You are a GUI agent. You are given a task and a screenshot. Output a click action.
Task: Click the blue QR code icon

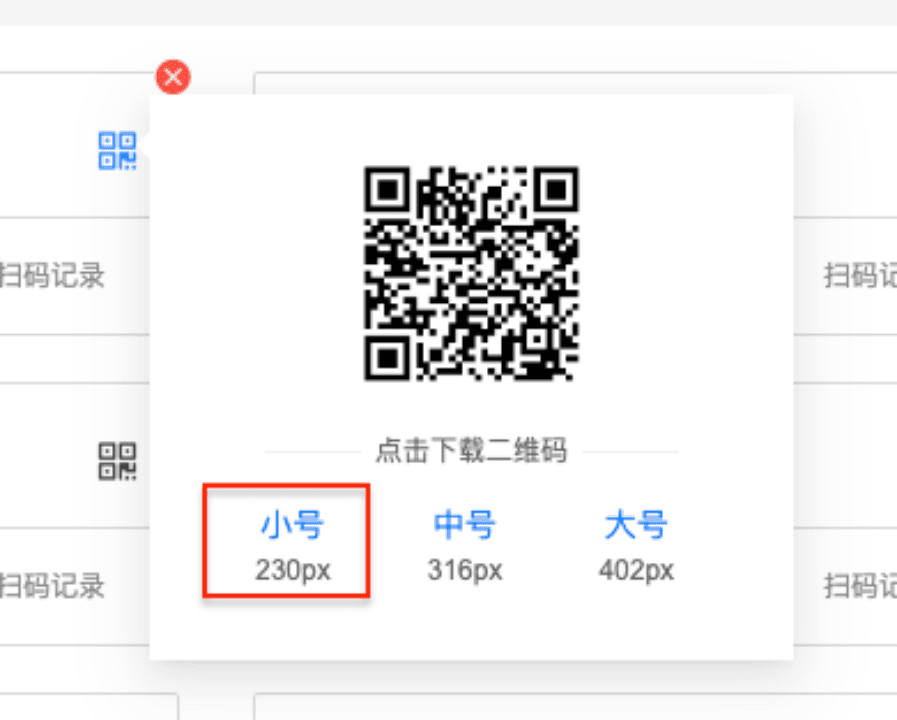[117, 151]
